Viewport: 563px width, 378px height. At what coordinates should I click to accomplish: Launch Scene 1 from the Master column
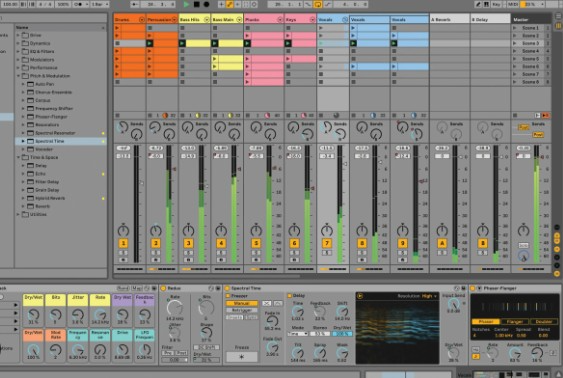[x=515, y=28]
